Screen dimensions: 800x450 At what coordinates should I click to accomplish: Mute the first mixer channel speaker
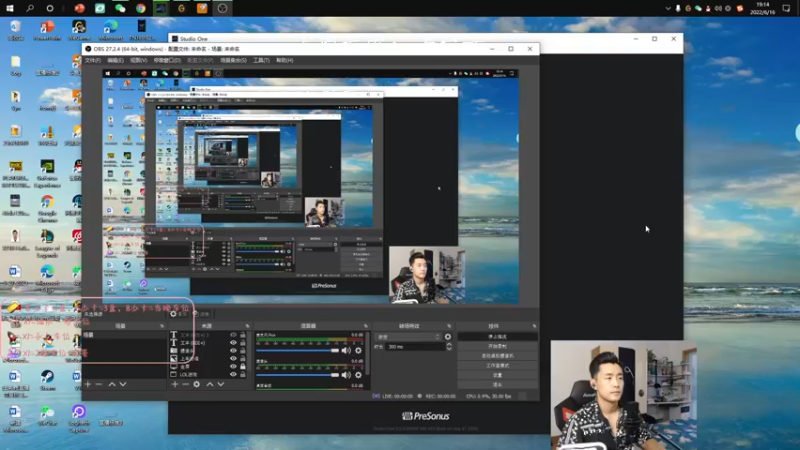pos(346,351)
